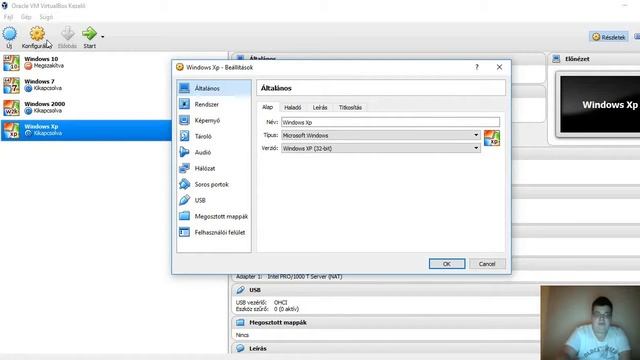This screenshot has height=360, width=640.
Task: Switch to the Alap tab
Action: pyautogui.click(x=267, y=107)
